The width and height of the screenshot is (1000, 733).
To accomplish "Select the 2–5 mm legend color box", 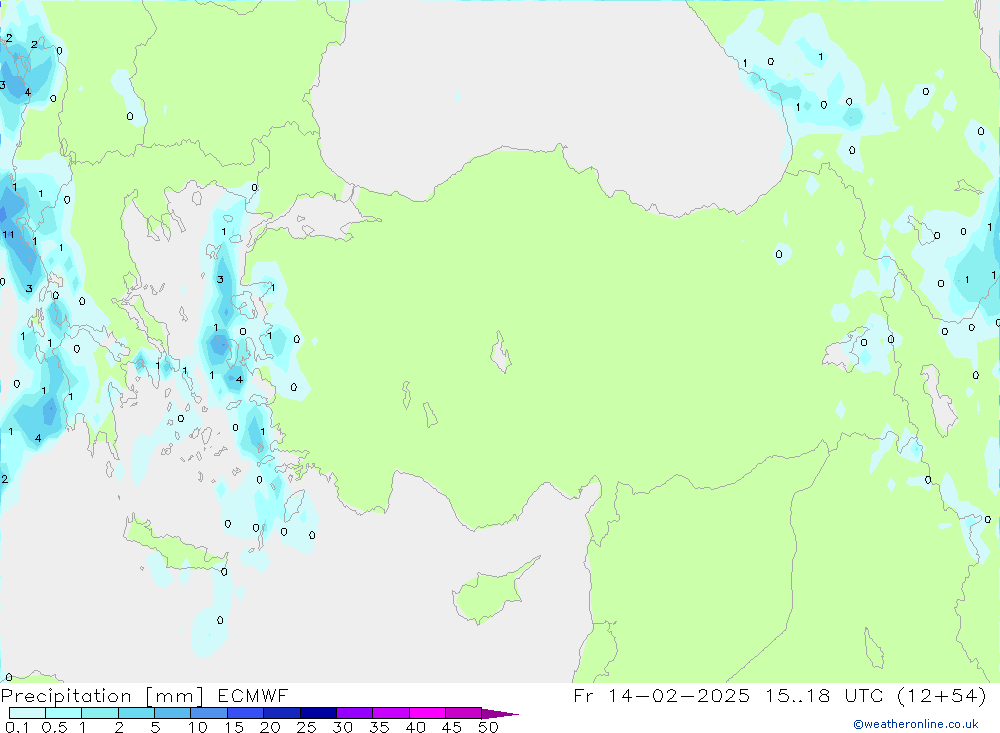I will pyautogui.click(x=136, y=713).
